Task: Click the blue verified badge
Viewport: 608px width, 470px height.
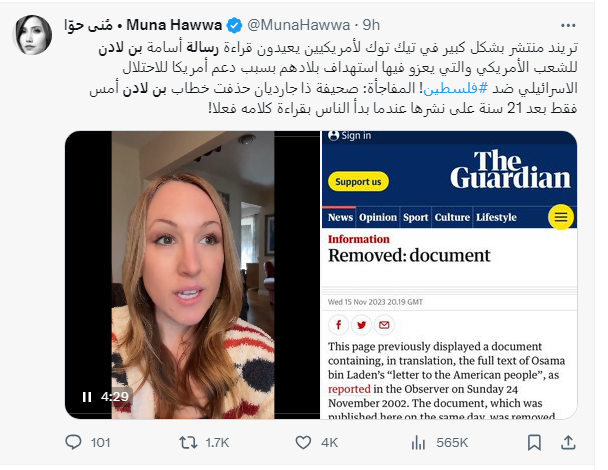Action: pyautogui.click(x=235, y=26)
